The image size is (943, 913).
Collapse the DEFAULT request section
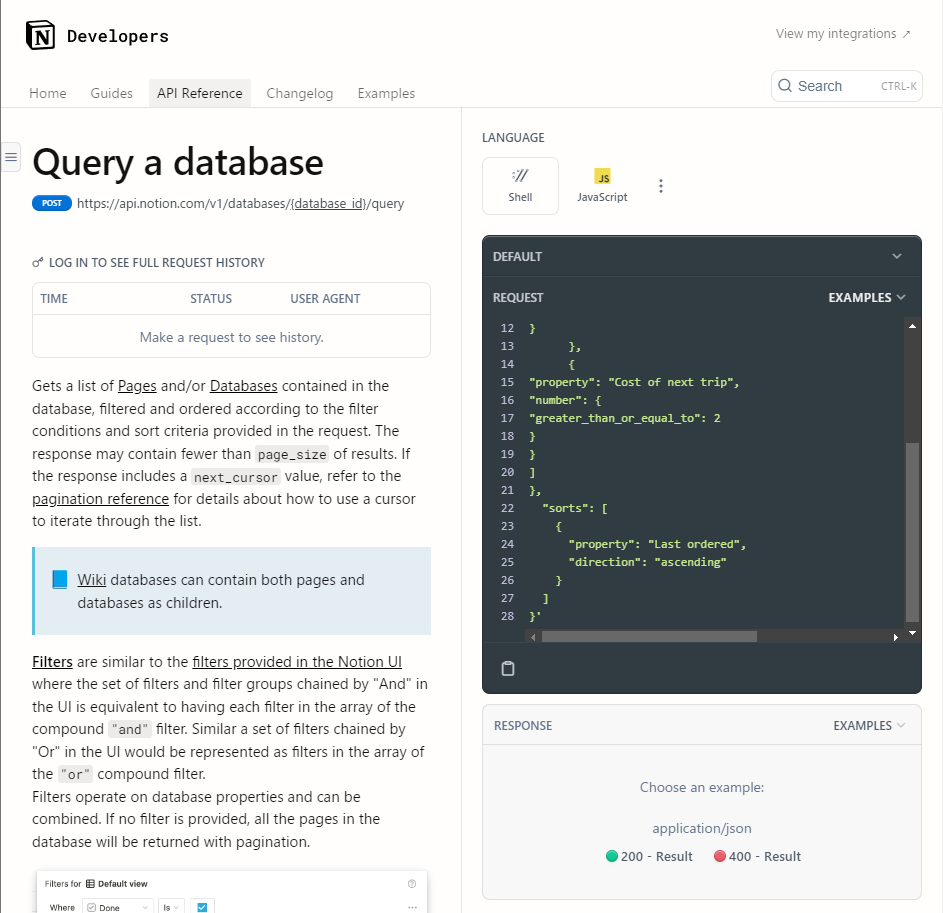coord(897,256)
